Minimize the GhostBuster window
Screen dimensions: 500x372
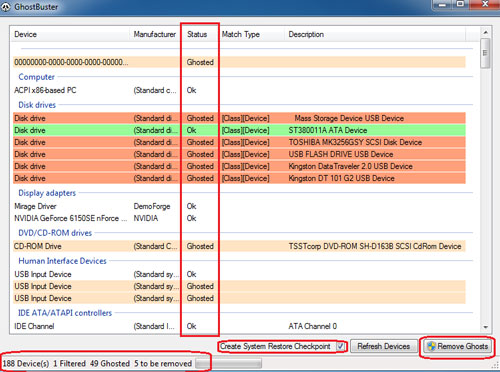(x=442, y=5)
